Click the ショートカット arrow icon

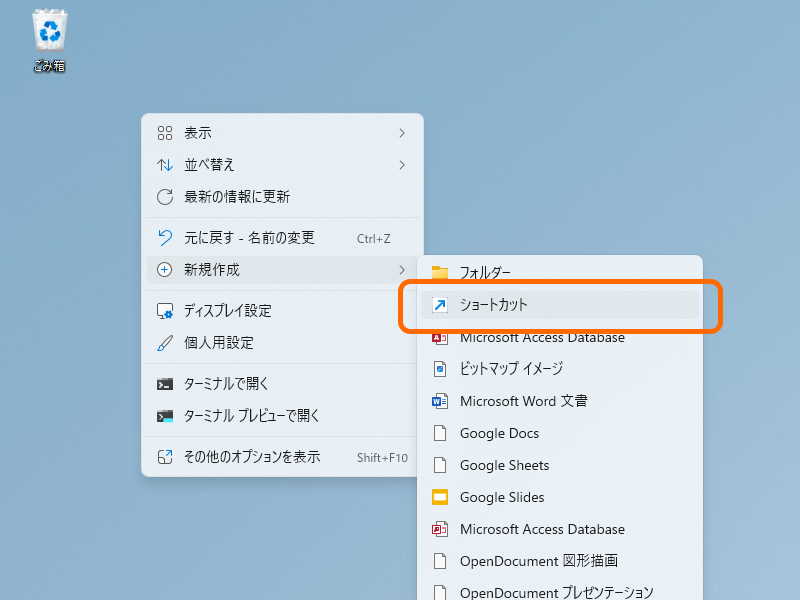click(x=442, y=305)
